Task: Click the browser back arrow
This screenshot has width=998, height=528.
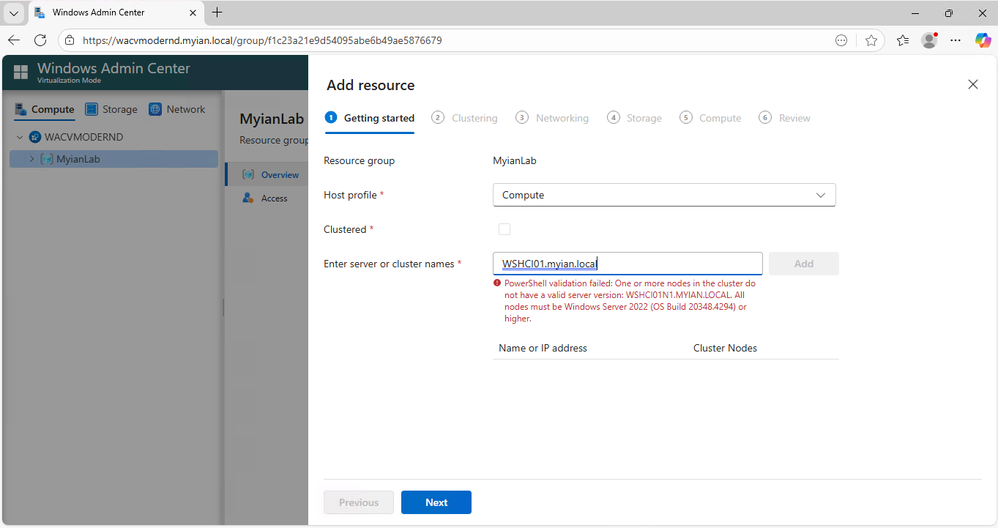Action: coord(14,40)
